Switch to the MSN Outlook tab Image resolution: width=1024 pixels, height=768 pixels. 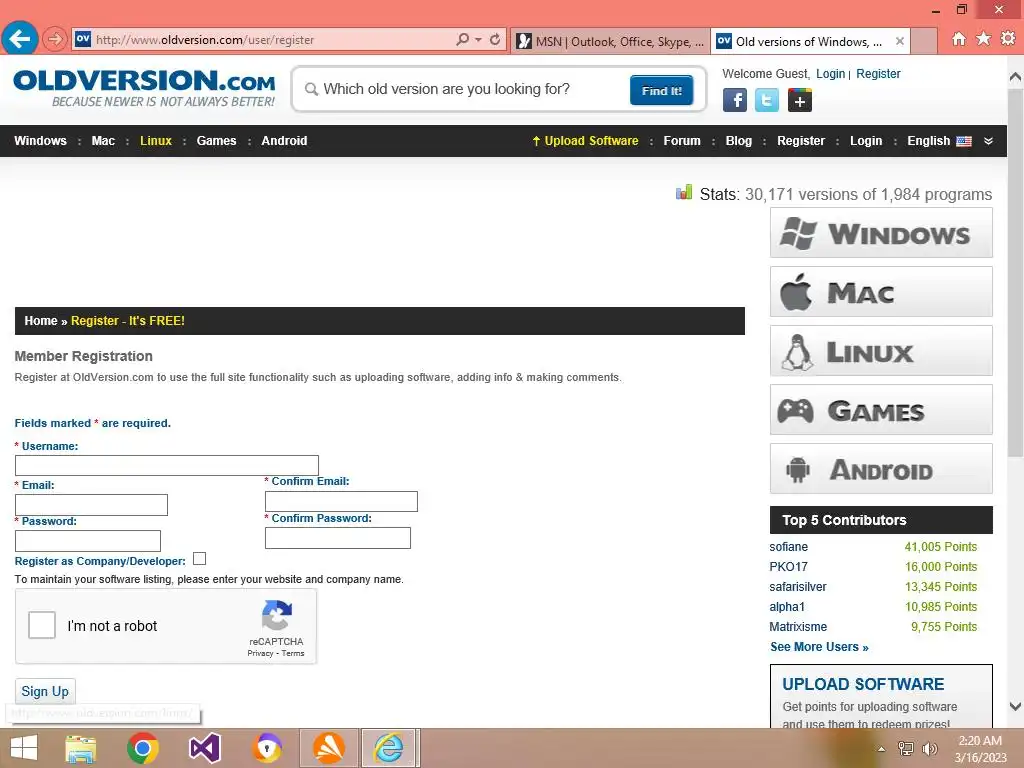pos(611,41)
